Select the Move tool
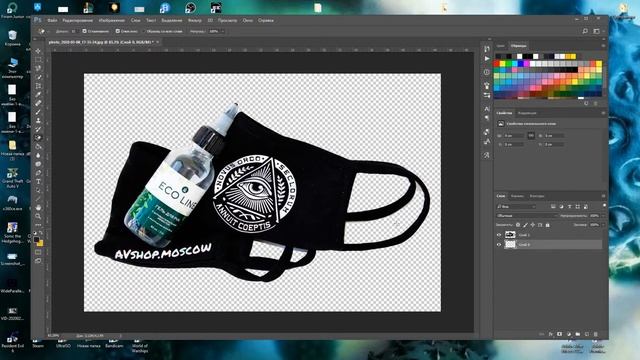This screenshot has width=640, height=360. click(38, 51)
